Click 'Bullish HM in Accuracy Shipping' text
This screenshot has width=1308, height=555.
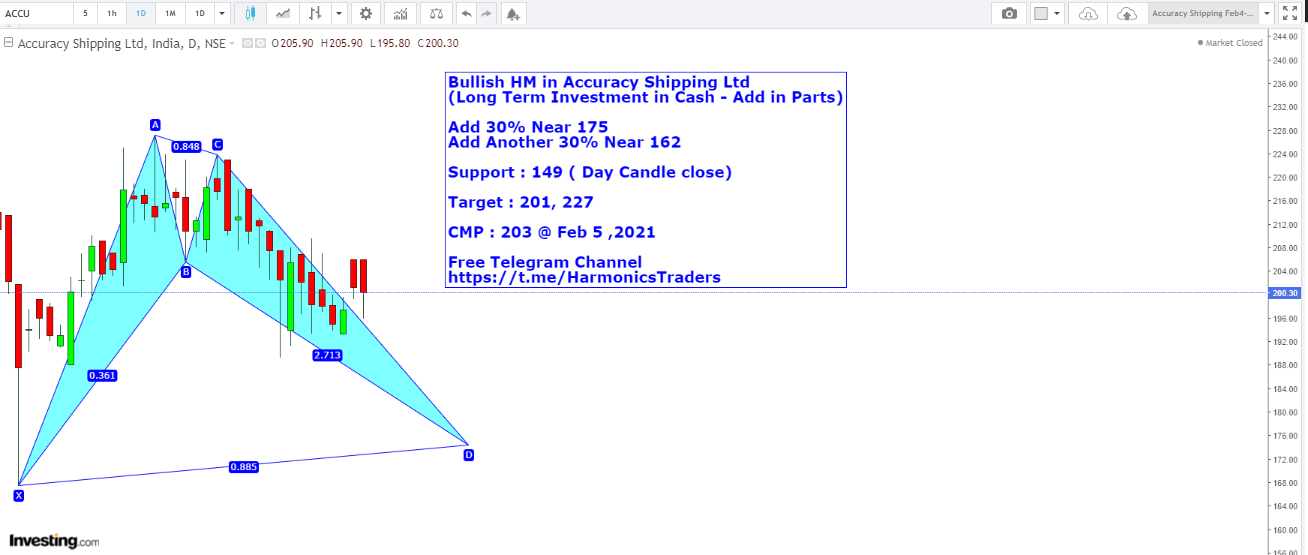click(599, 82)
